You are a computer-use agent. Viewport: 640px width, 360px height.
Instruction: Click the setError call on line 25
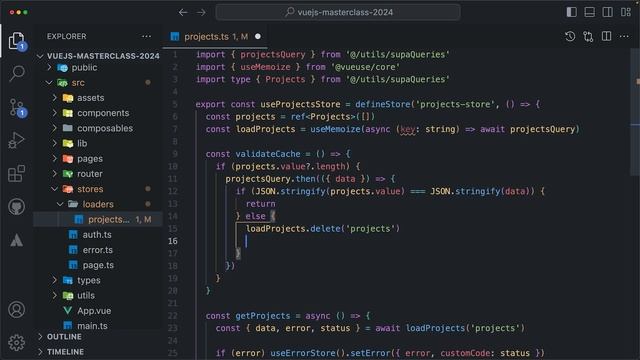tap(368, 353)
